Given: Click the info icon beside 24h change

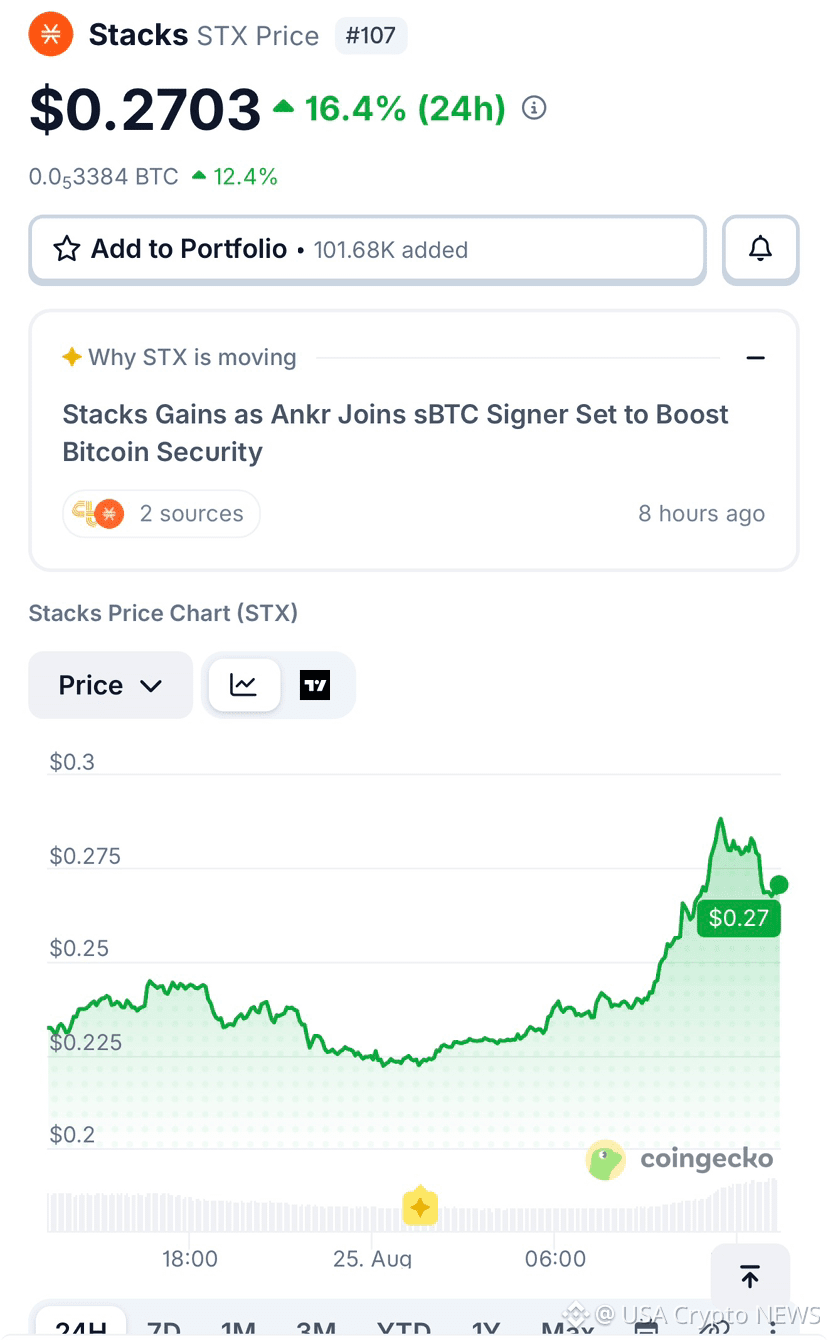Looking at the screenshot, I should [535, 108].
